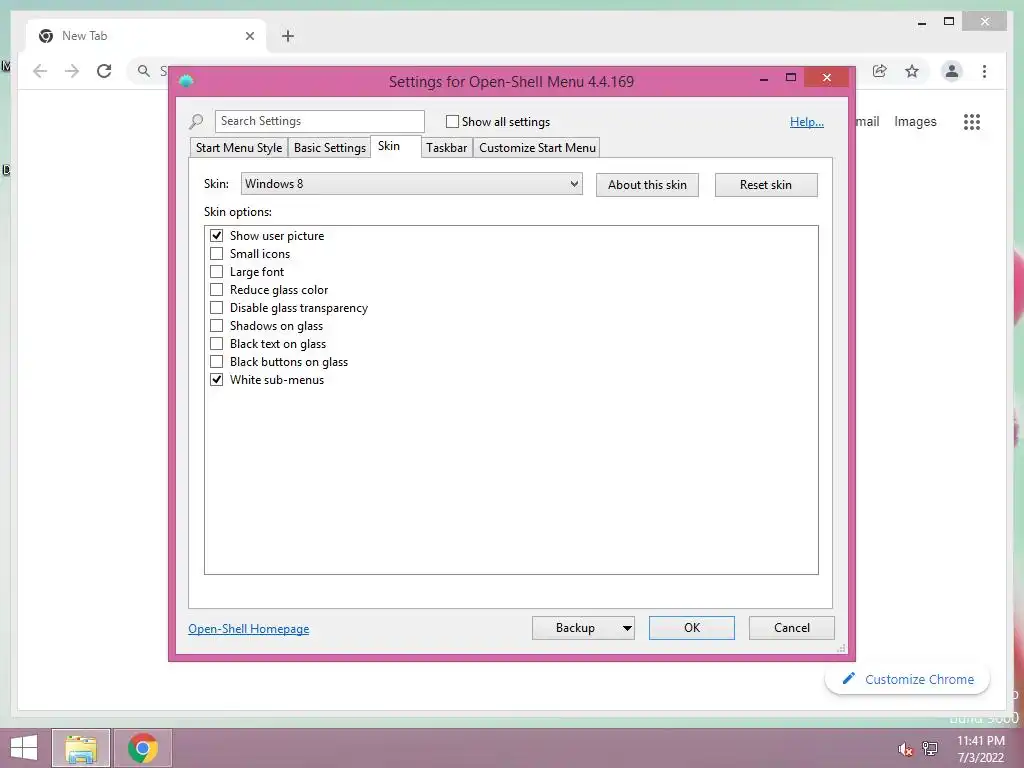Cancel the settings dialog
This screenshot has width=1024, height=768.
click(792, 628)
